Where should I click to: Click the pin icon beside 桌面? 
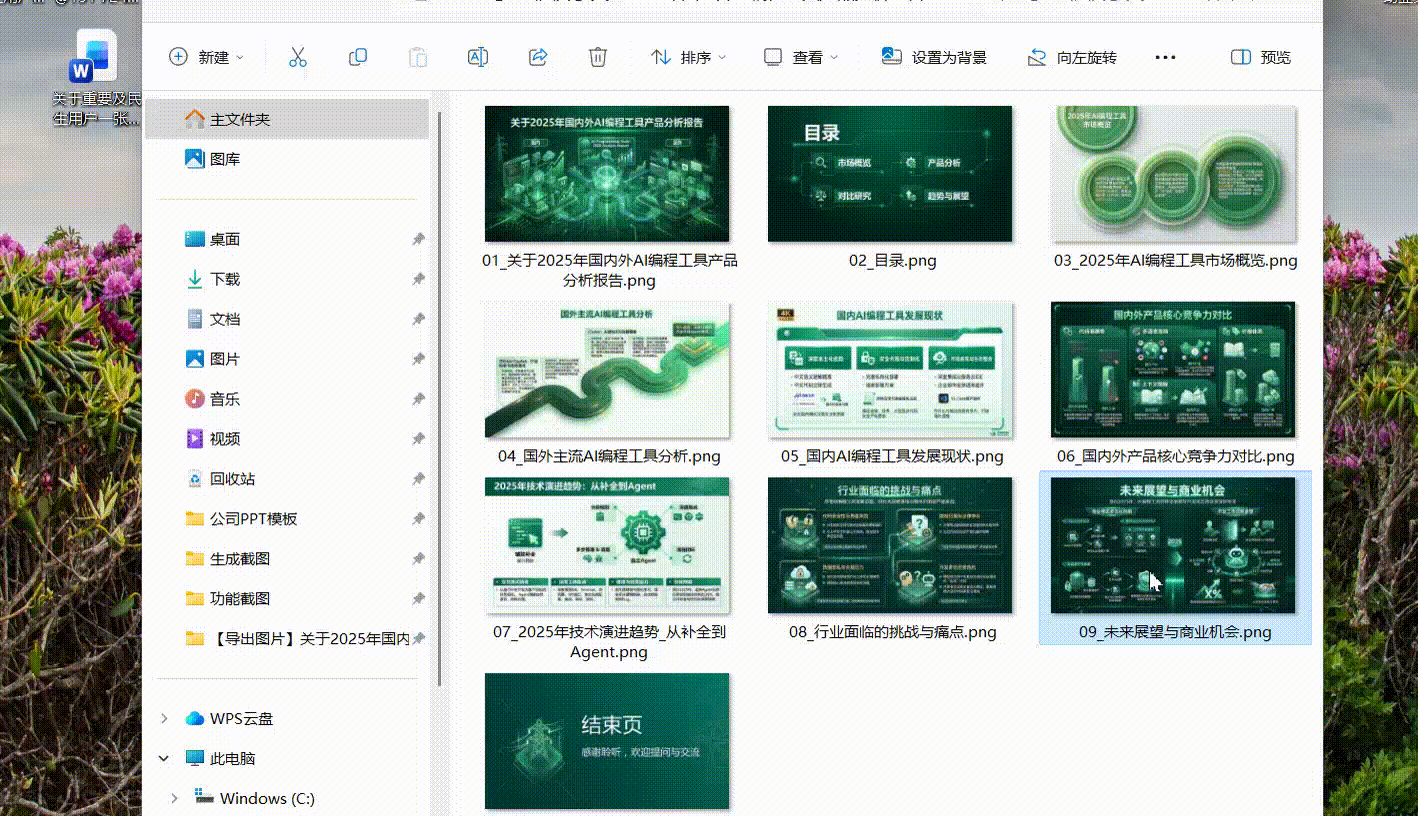point(418,239)
